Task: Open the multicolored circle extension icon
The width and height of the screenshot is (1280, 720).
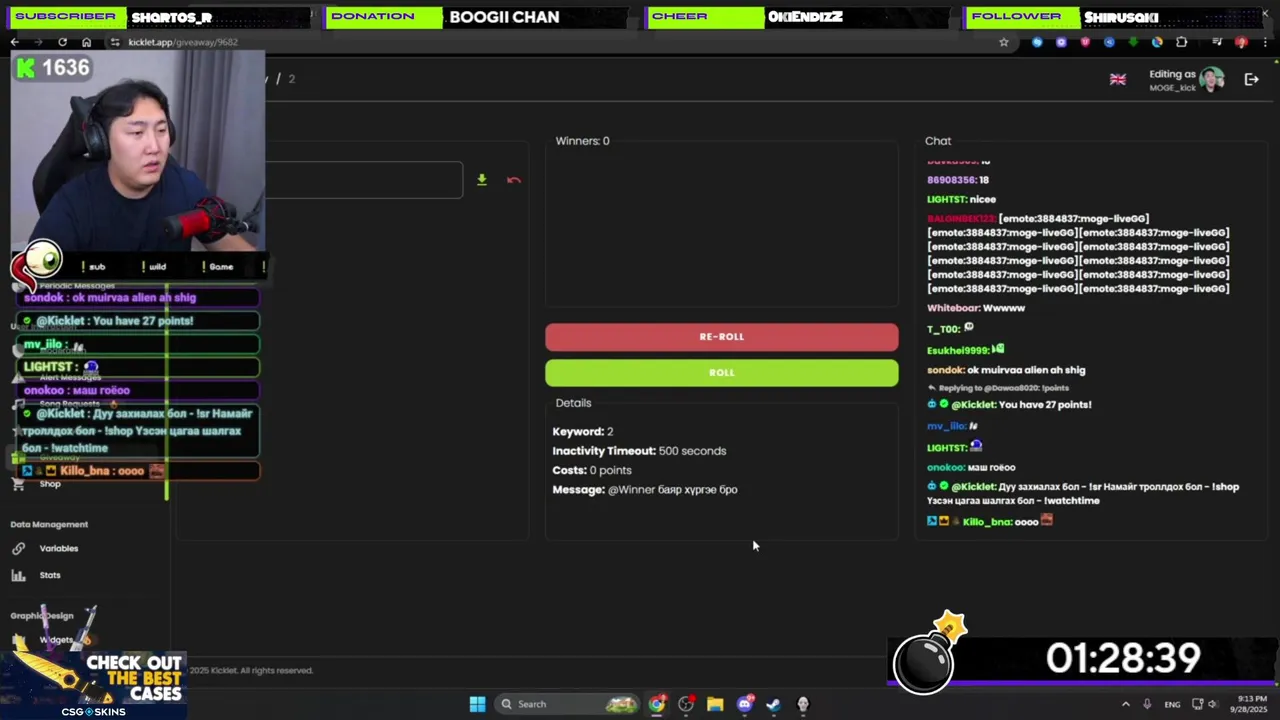Action: 1157,42
